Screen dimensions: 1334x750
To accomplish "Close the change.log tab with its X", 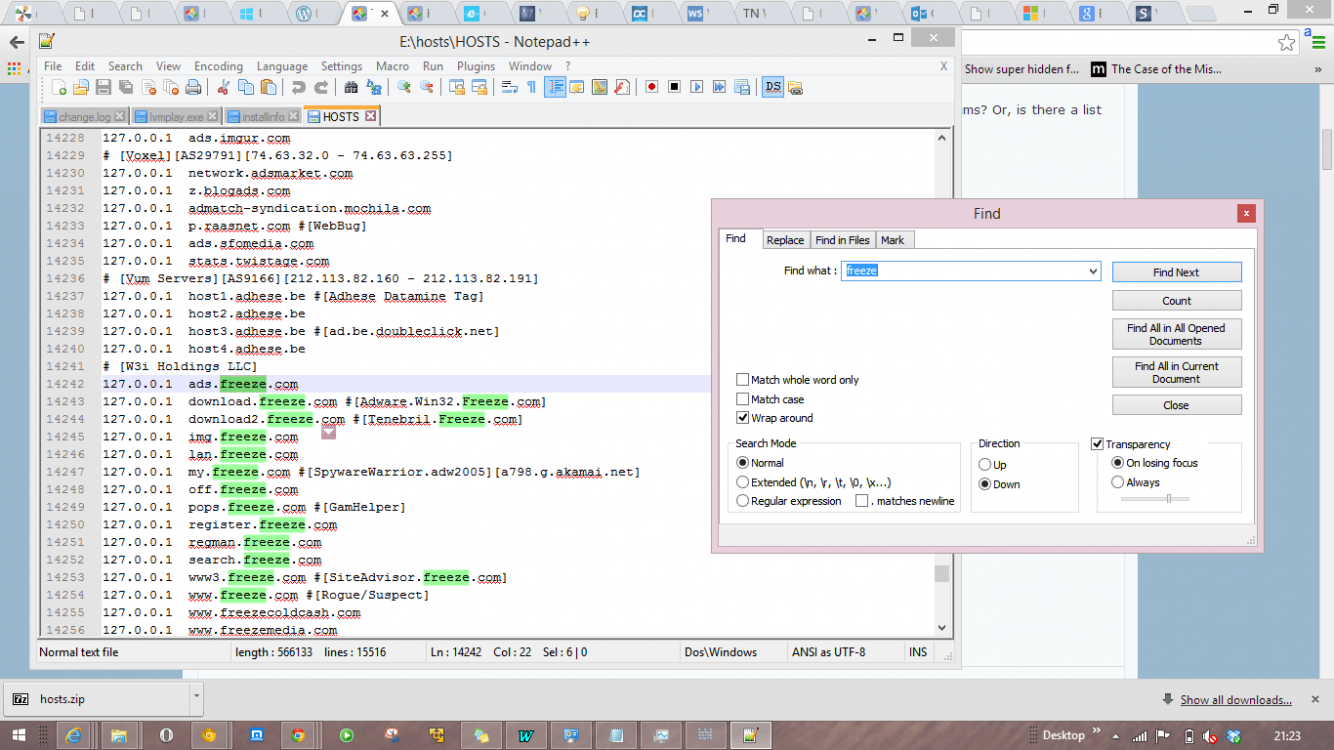I will [x=120, y=117].
